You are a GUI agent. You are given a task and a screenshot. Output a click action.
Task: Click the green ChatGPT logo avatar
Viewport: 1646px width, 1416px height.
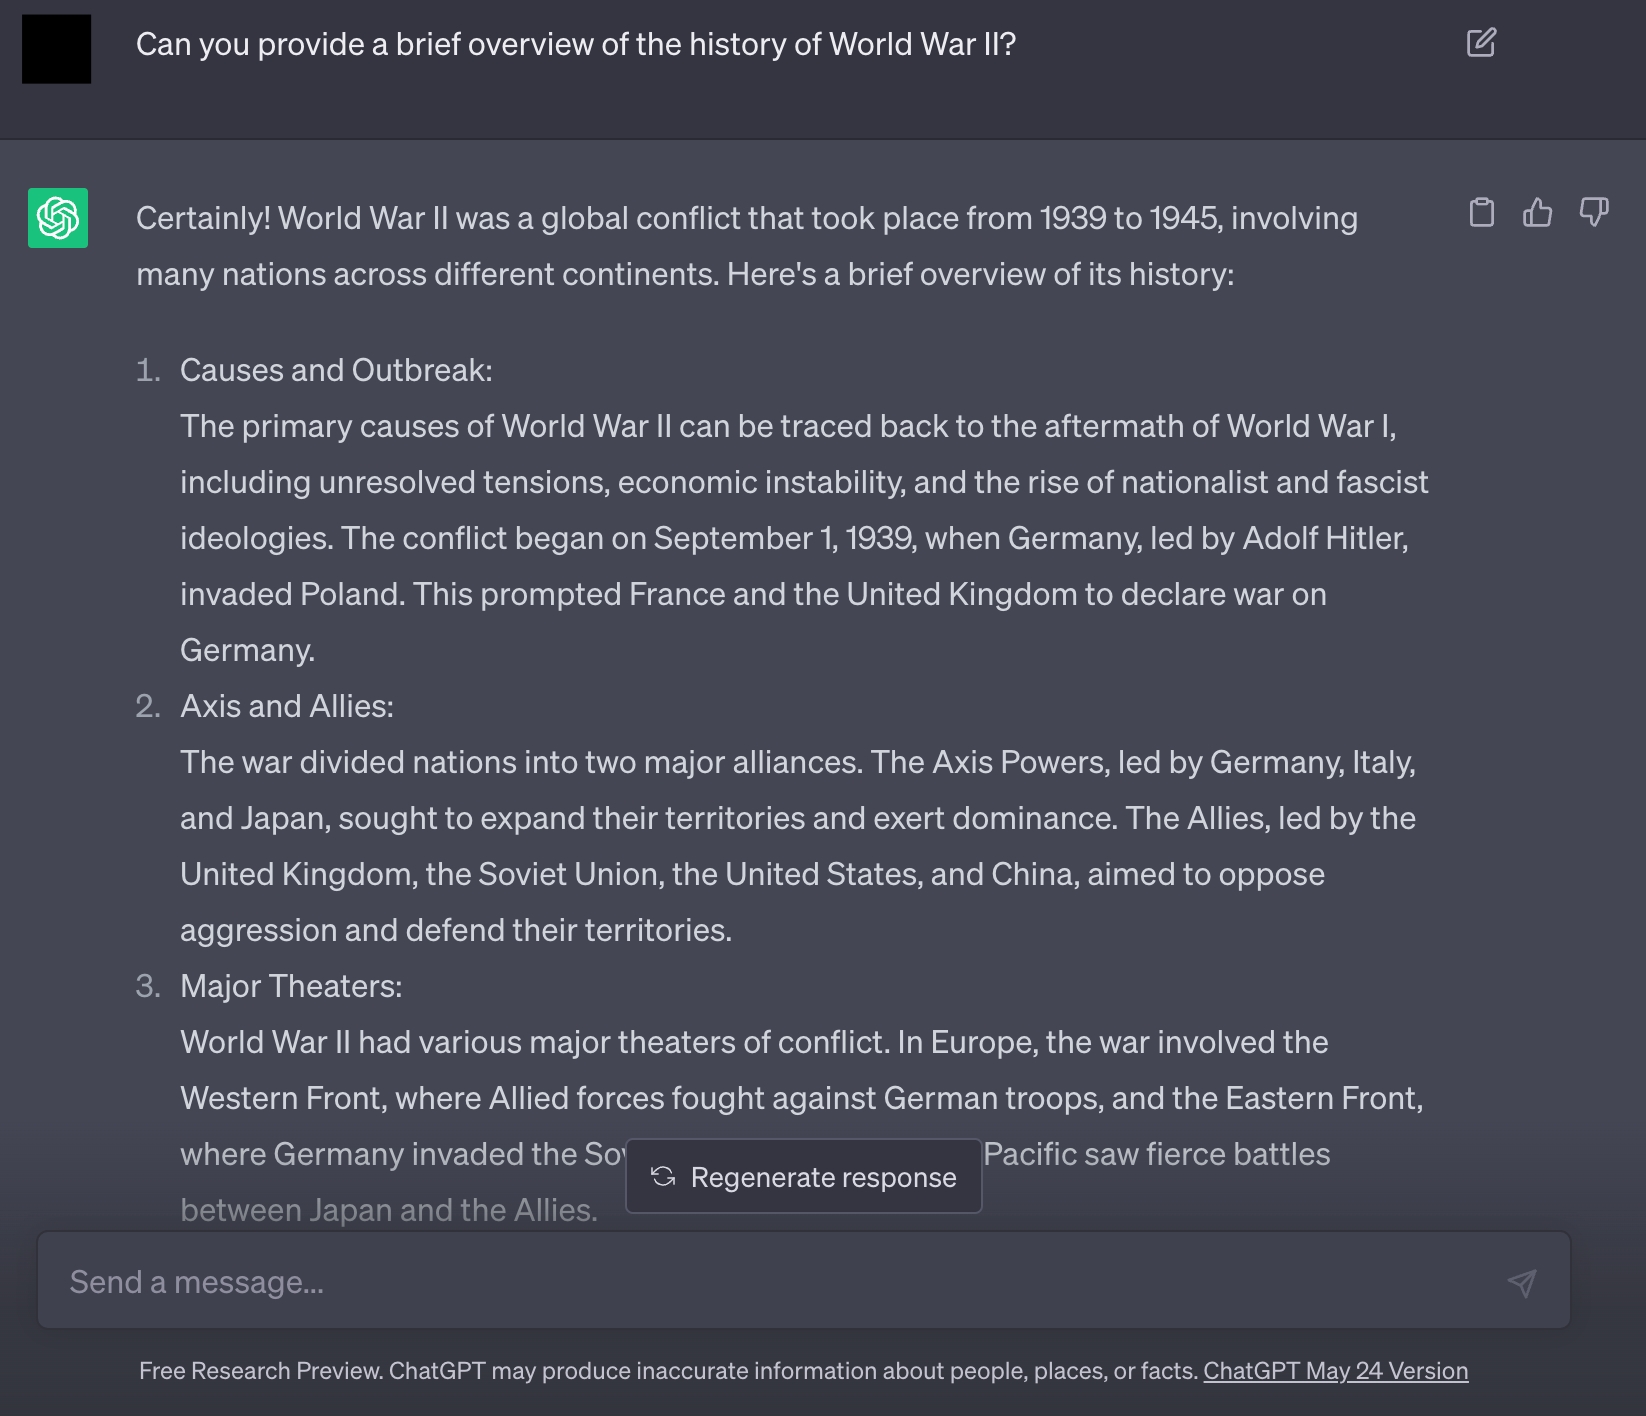[x=58, y=218]
